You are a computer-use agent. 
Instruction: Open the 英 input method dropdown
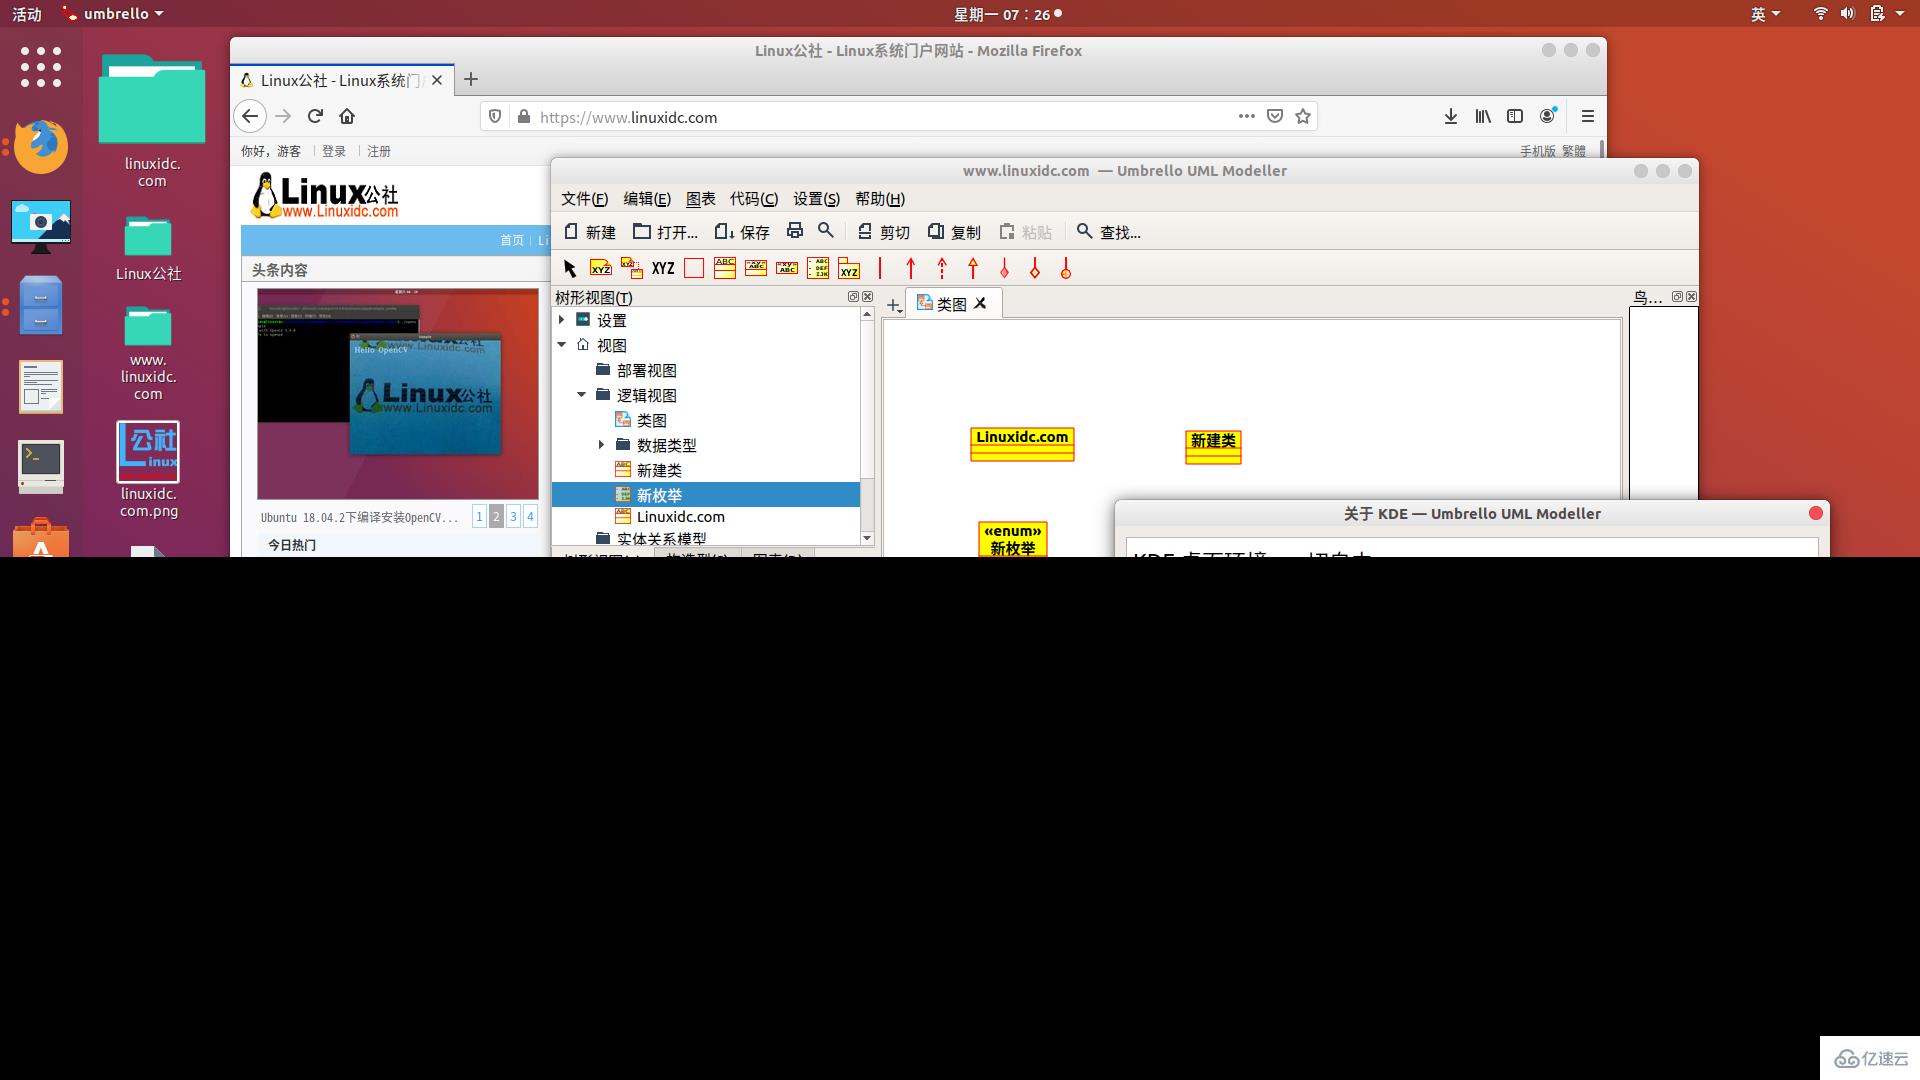[1765, 14]
